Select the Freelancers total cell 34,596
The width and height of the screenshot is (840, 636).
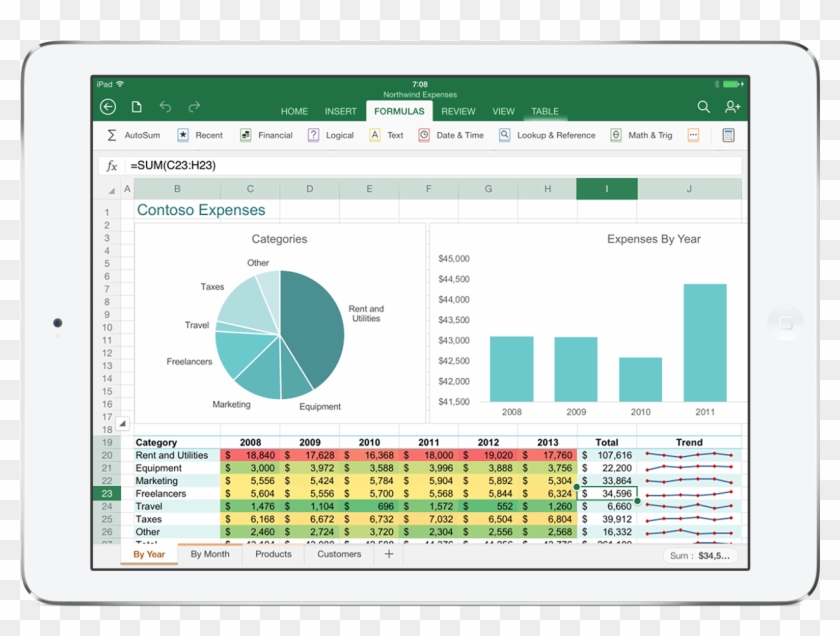pos(608,493)
